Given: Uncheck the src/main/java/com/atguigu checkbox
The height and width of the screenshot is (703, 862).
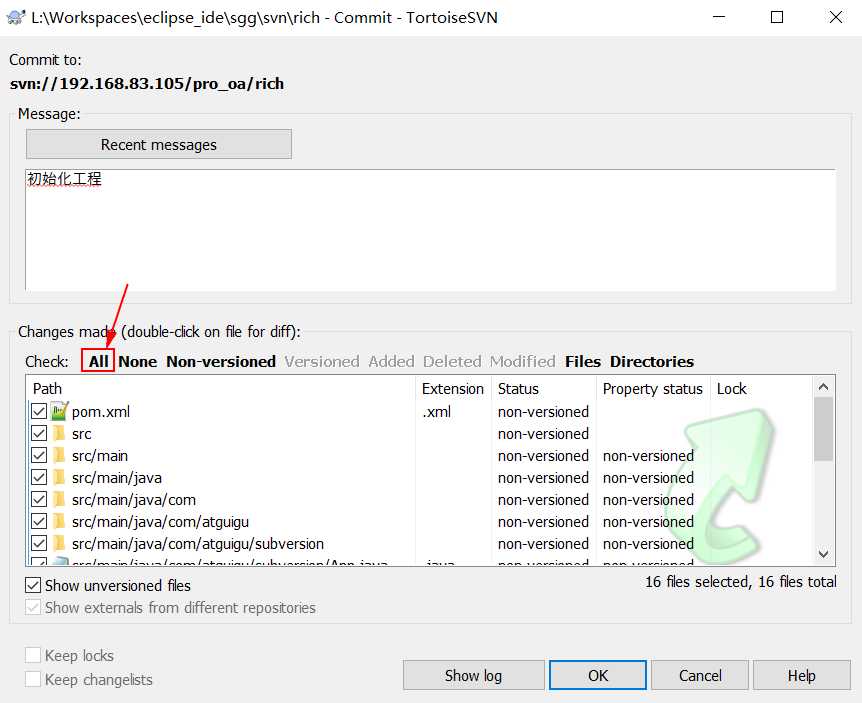Looking at the screenshot, I should 39,522.
